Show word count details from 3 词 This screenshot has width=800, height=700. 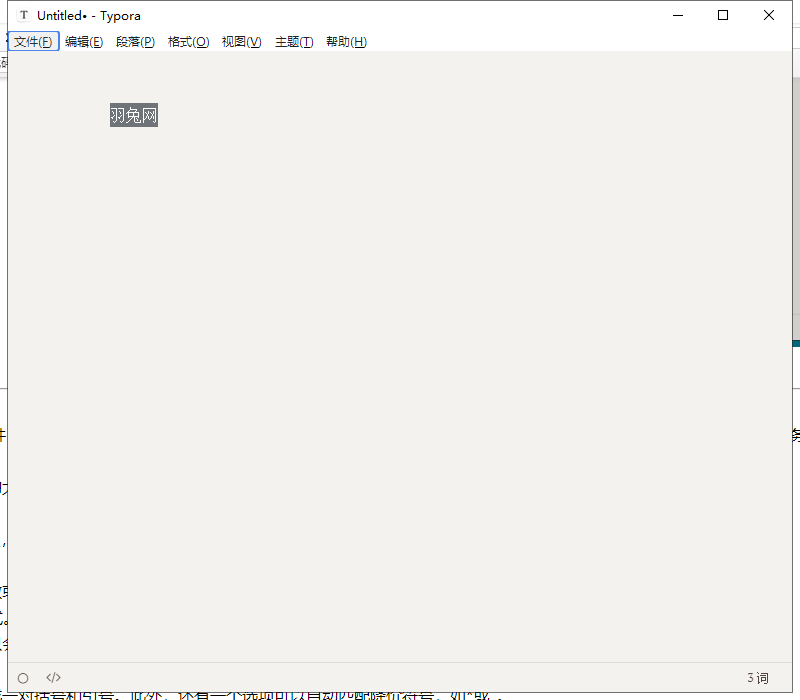(758, 678)
